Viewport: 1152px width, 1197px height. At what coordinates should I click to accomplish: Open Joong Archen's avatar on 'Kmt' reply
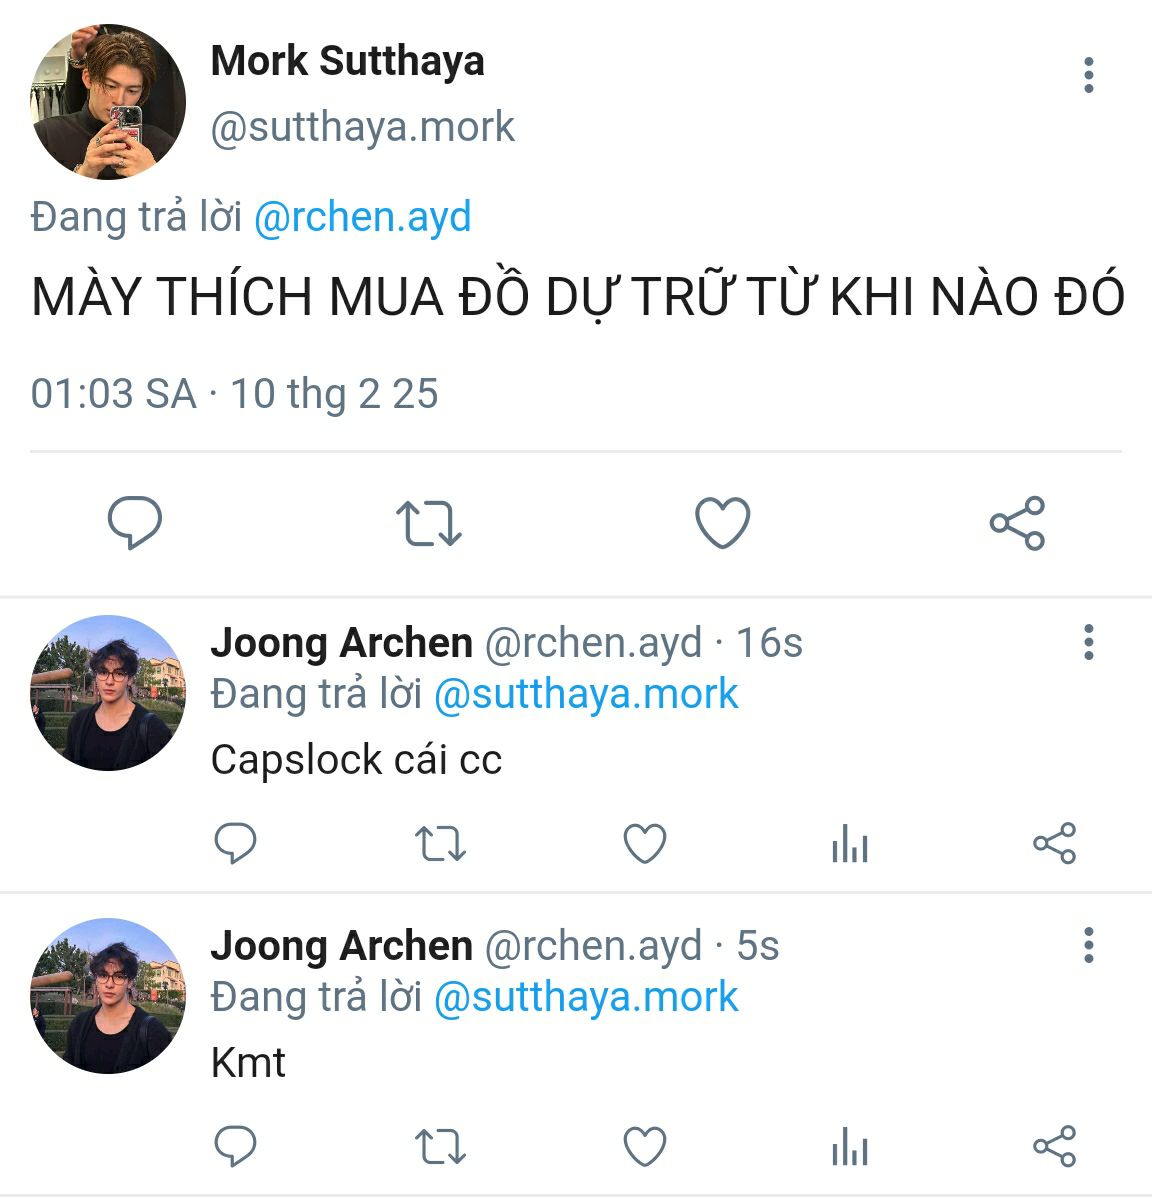click(108, 996)
